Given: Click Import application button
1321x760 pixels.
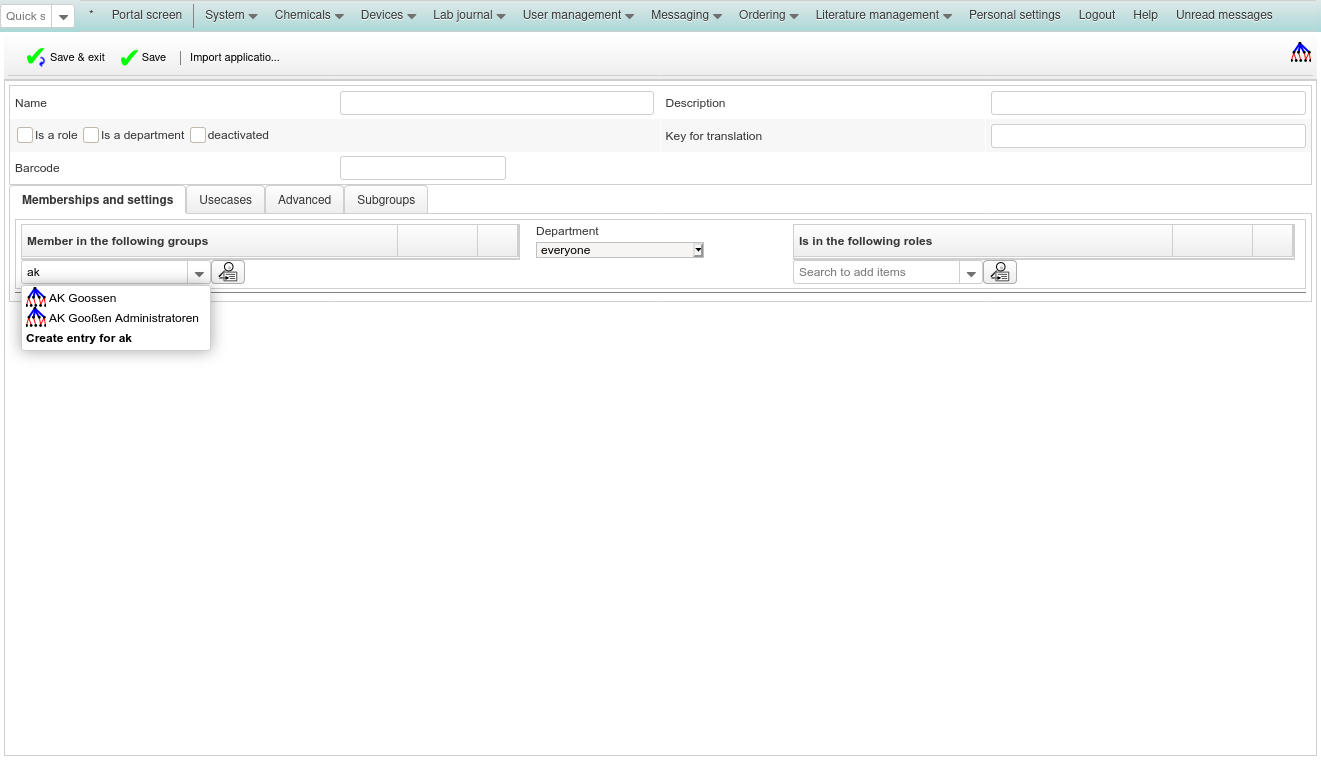Looking at the screenshot, I should coord(235,58).
